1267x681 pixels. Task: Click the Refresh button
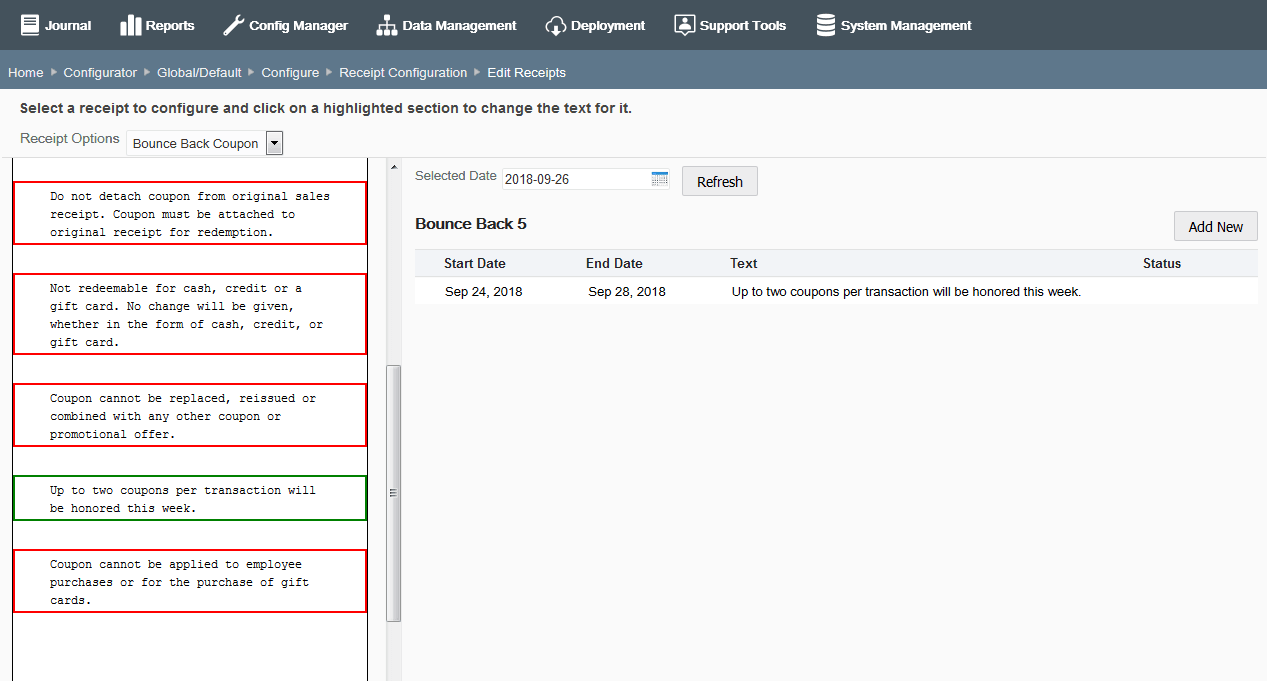[x=719, y=181]
